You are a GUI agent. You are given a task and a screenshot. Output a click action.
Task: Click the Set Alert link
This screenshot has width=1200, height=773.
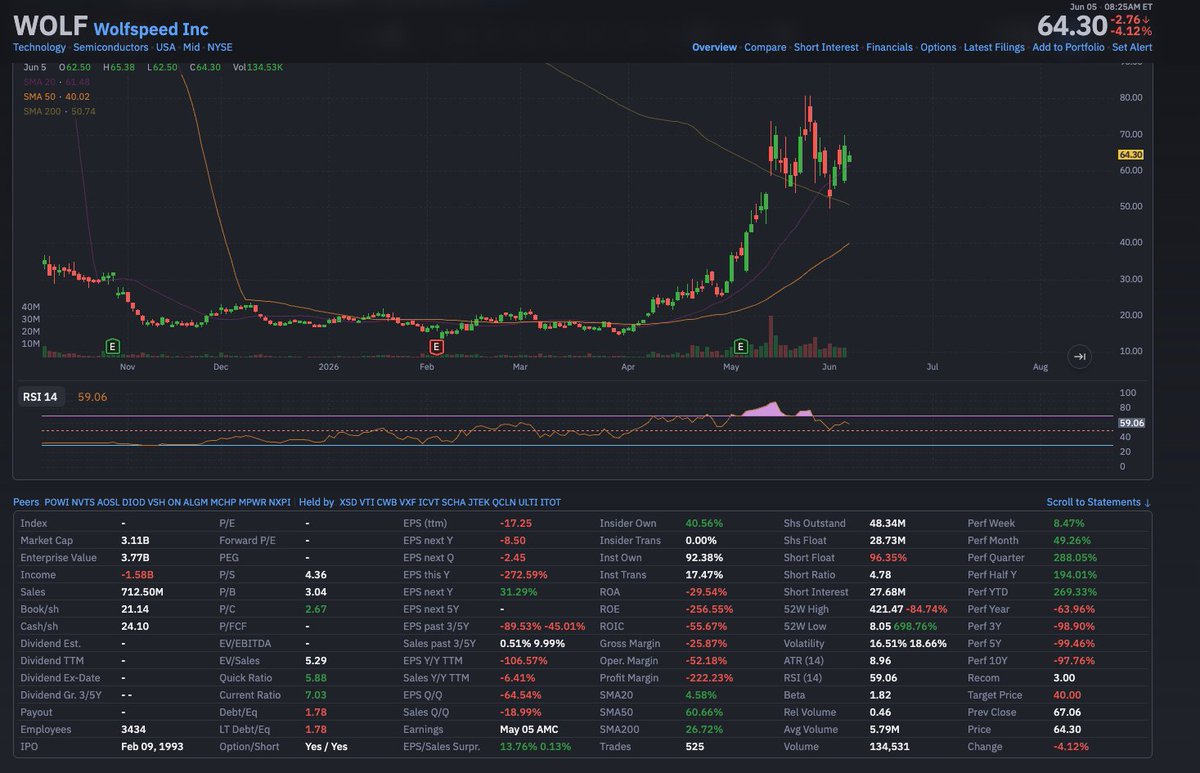coord(1132,47)
